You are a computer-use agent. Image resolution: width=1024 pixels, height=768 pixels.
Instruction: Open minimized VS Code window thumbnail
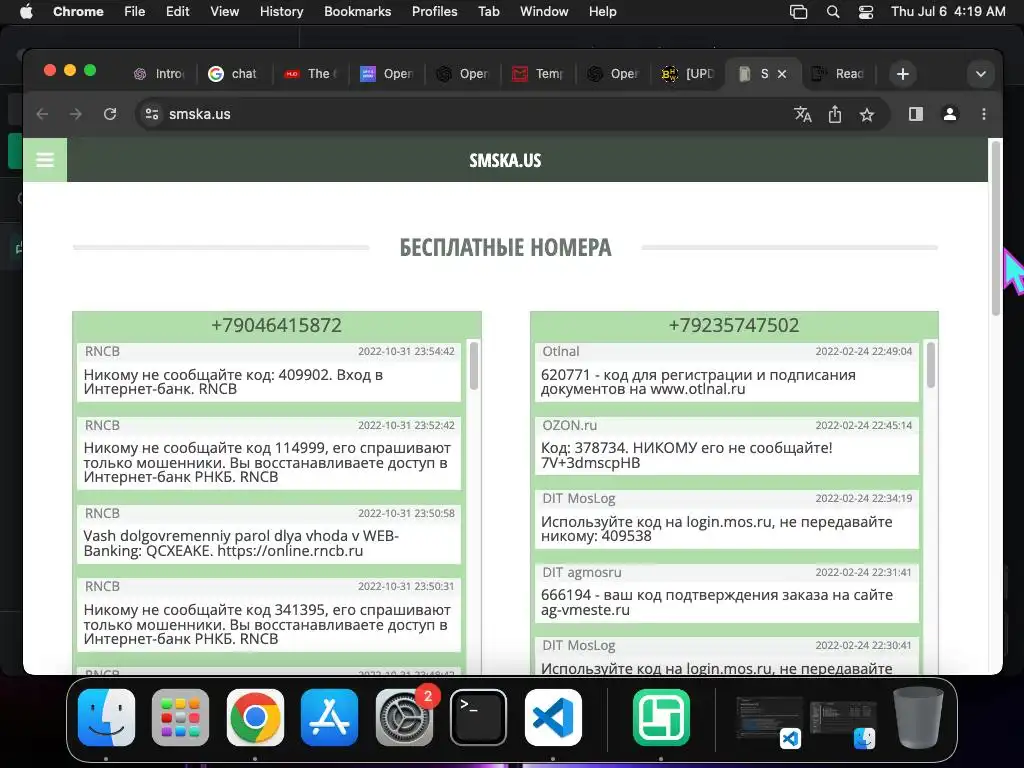click(769, 720)
